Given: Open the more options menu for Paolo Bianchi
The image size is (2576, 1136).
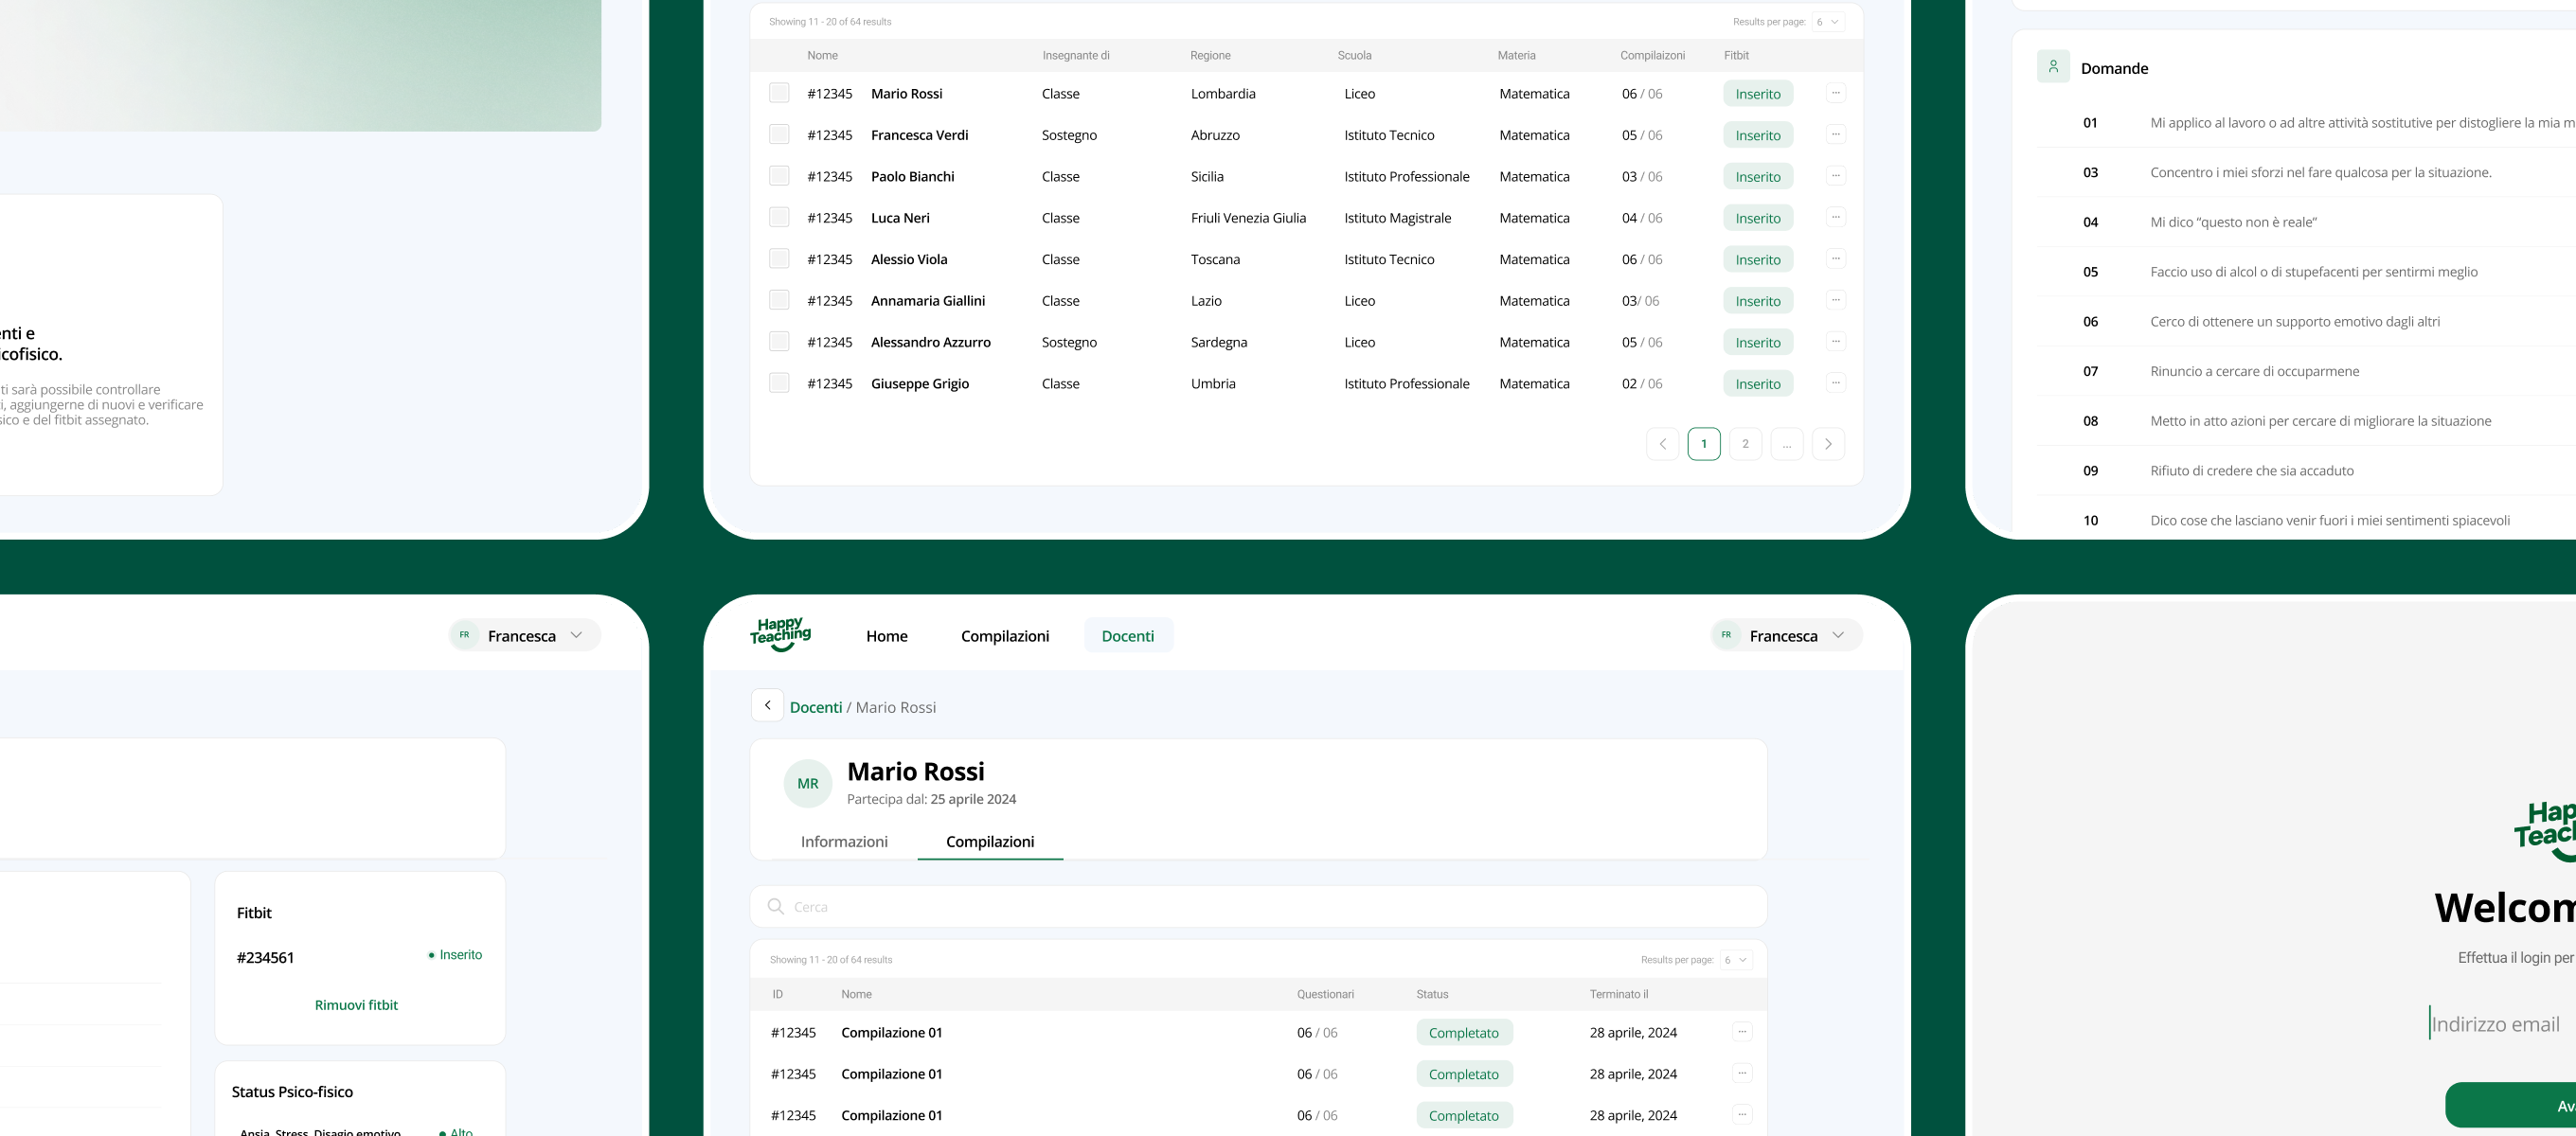Looking at the screenshot, I should [1835, 176].
